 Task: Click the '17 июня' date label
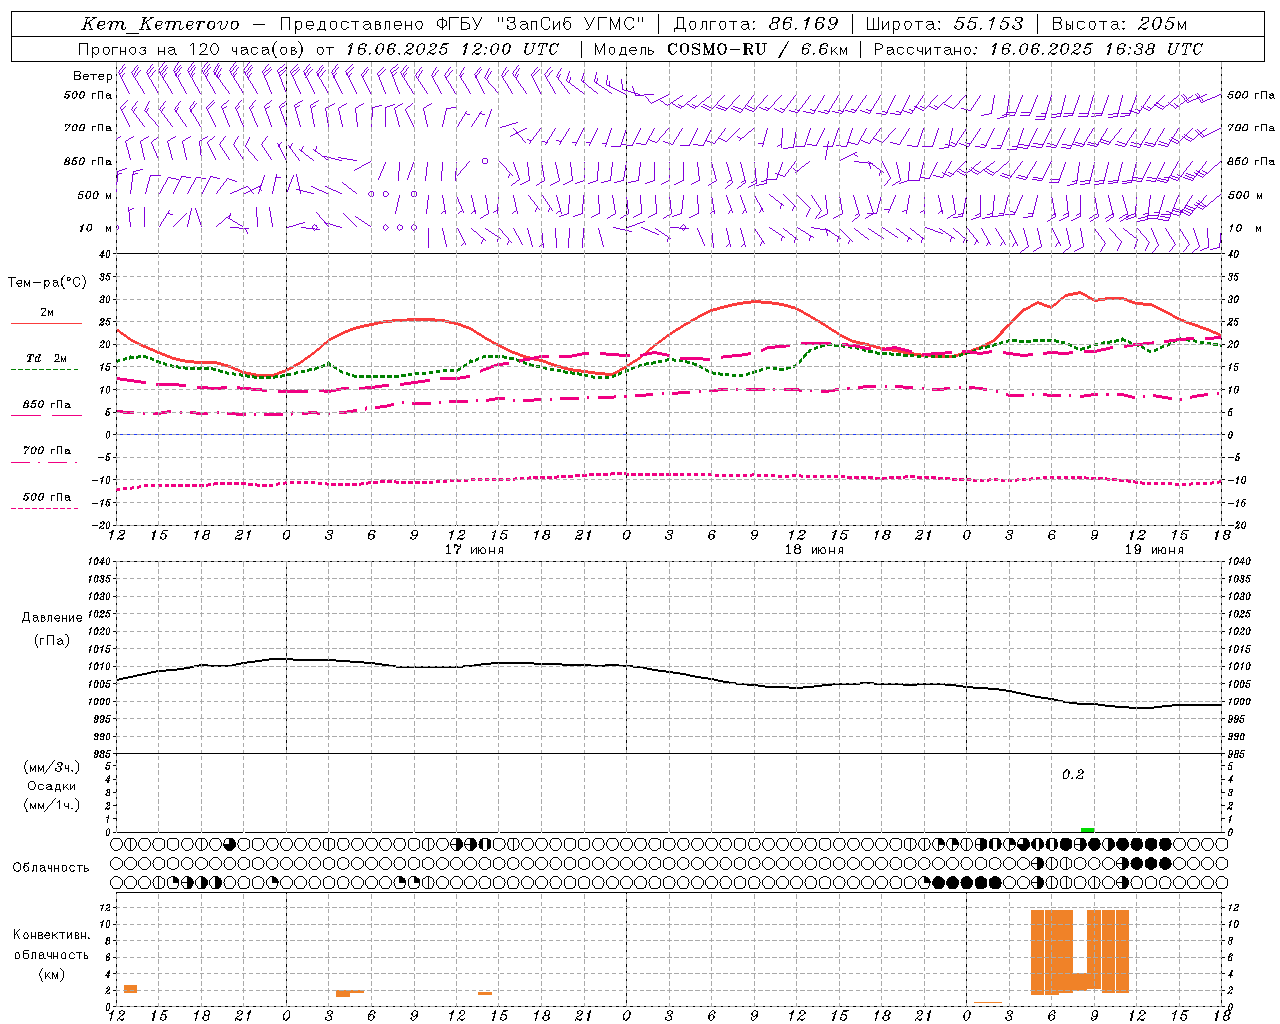click(x=474, y=550)
